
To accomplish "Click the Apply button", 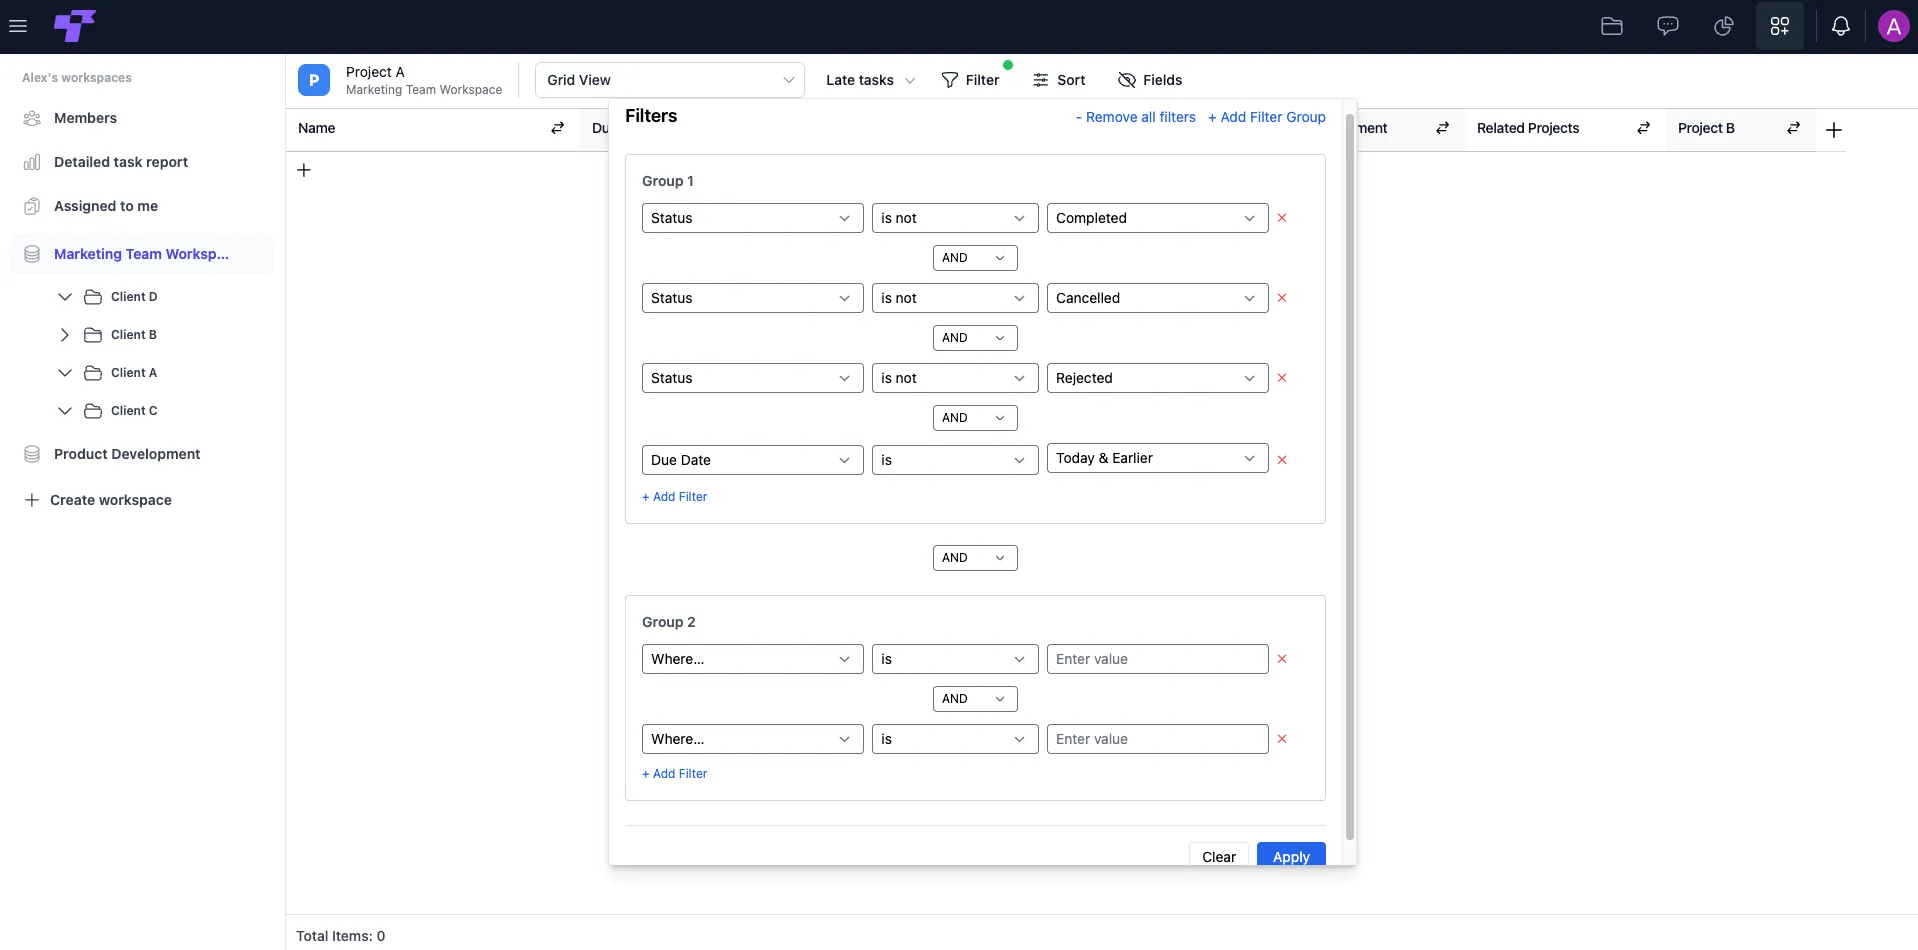I will tap(1290, 855).
